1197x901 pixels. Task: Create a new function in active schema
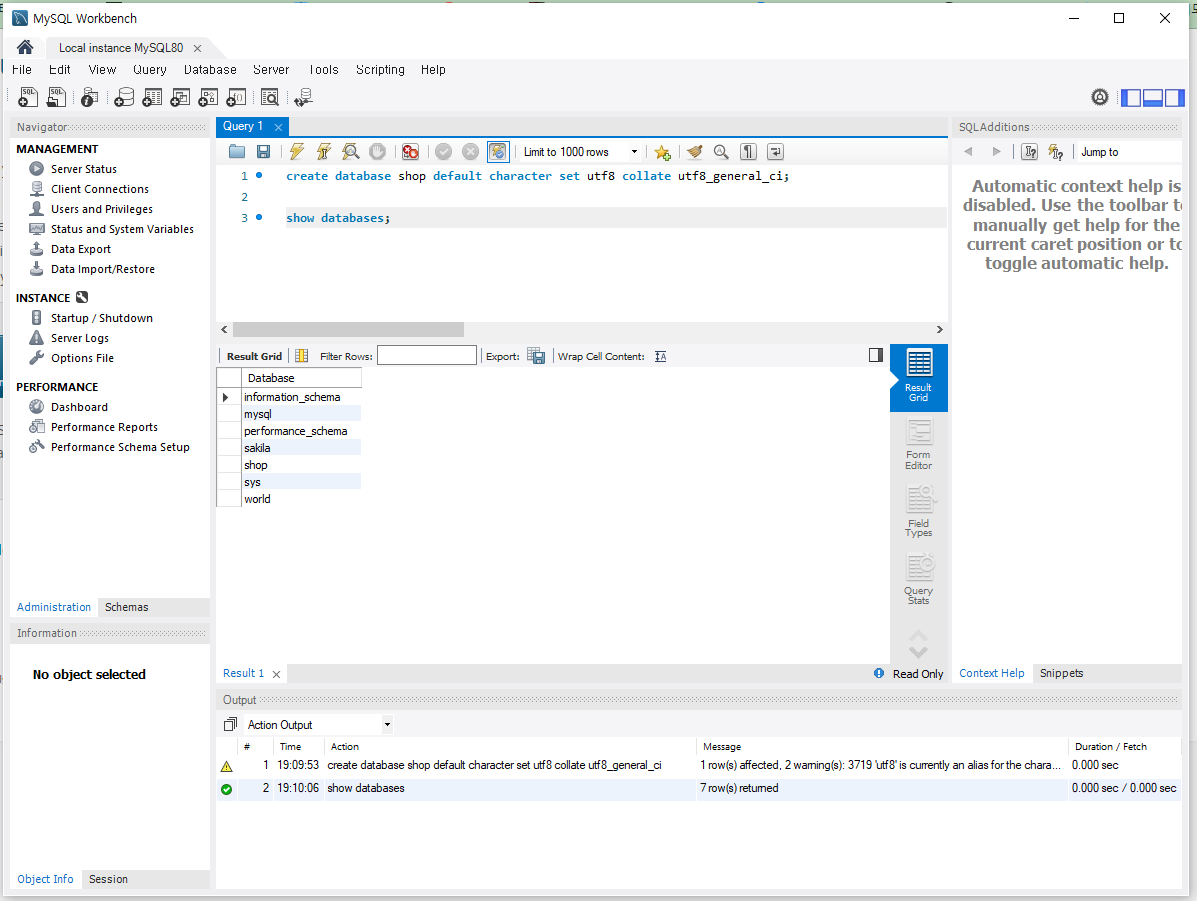[x=237, y=97]
